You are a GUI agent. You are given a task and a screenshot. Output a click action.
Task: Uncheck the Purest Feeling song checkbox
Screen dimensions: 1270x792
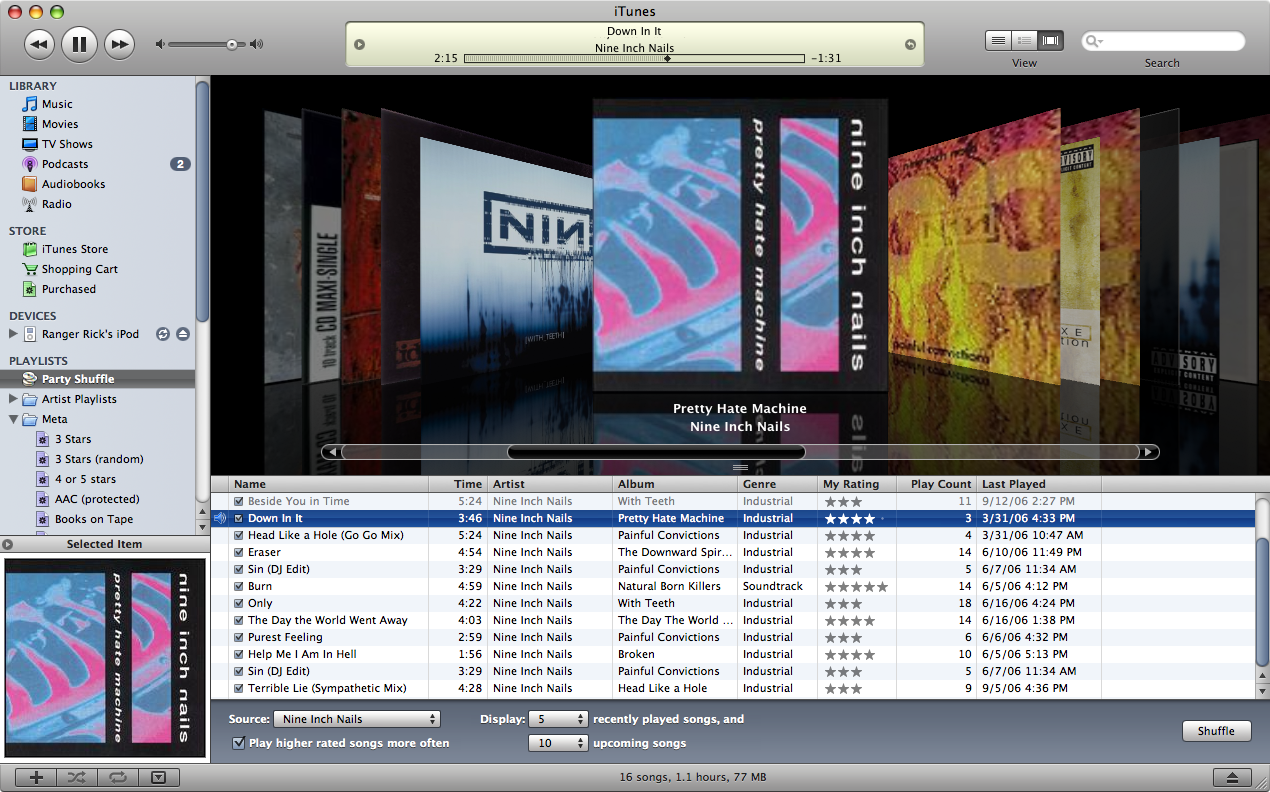(x=239, y=637)
